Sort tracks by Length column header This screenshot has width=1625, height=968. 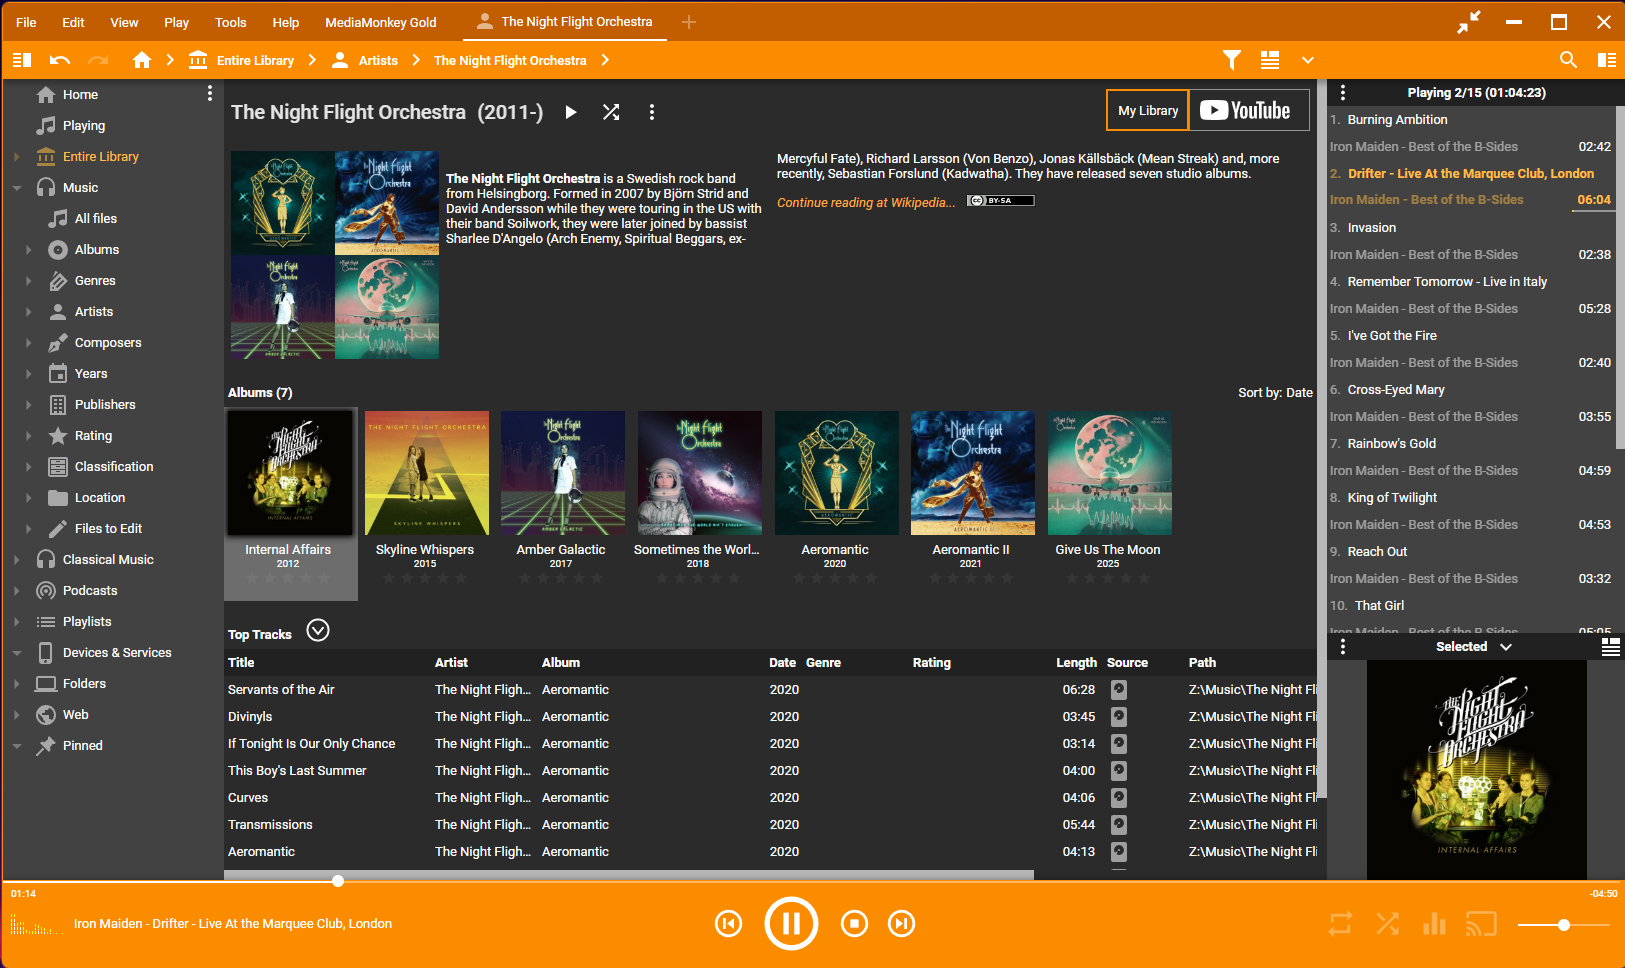[1076, 662]
